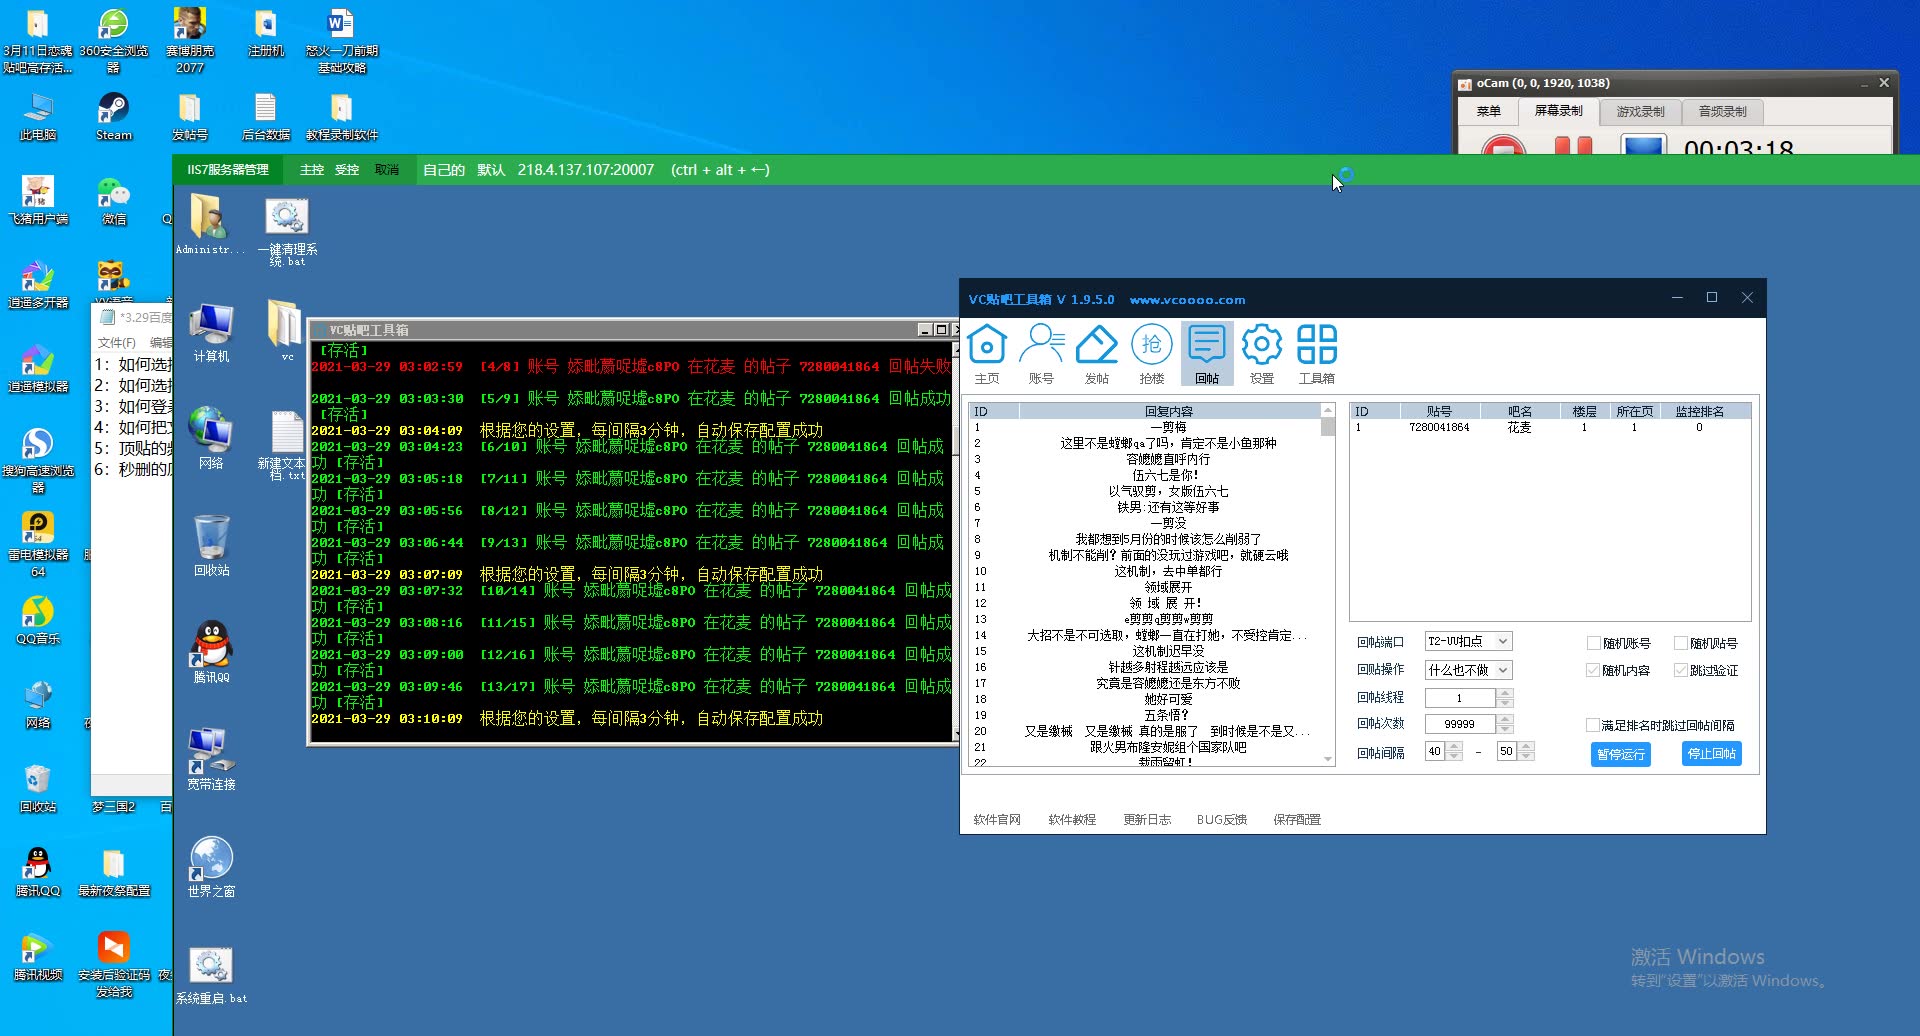Click the 回帖次数 input field showing 99999

click(1459, 724)
